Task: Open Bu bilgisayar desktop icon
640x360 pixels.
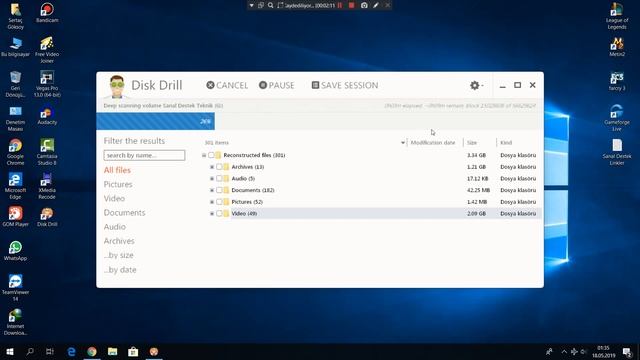Action: pyautogui.click(x=16, y=47)
